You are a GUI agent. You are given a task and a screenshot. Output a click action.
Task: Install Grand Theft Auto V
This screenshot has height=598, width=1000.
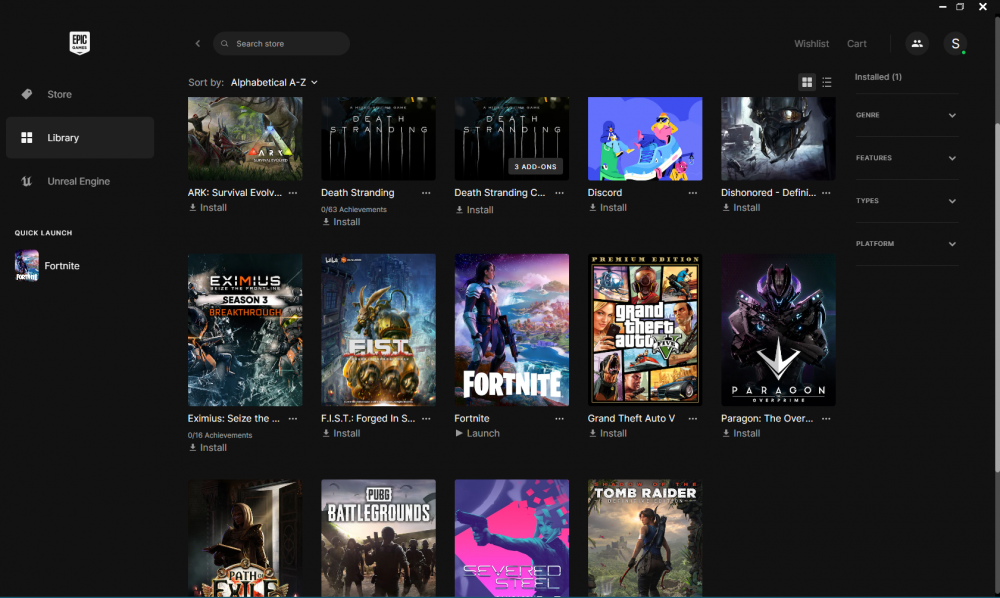[x=608, y=433]
